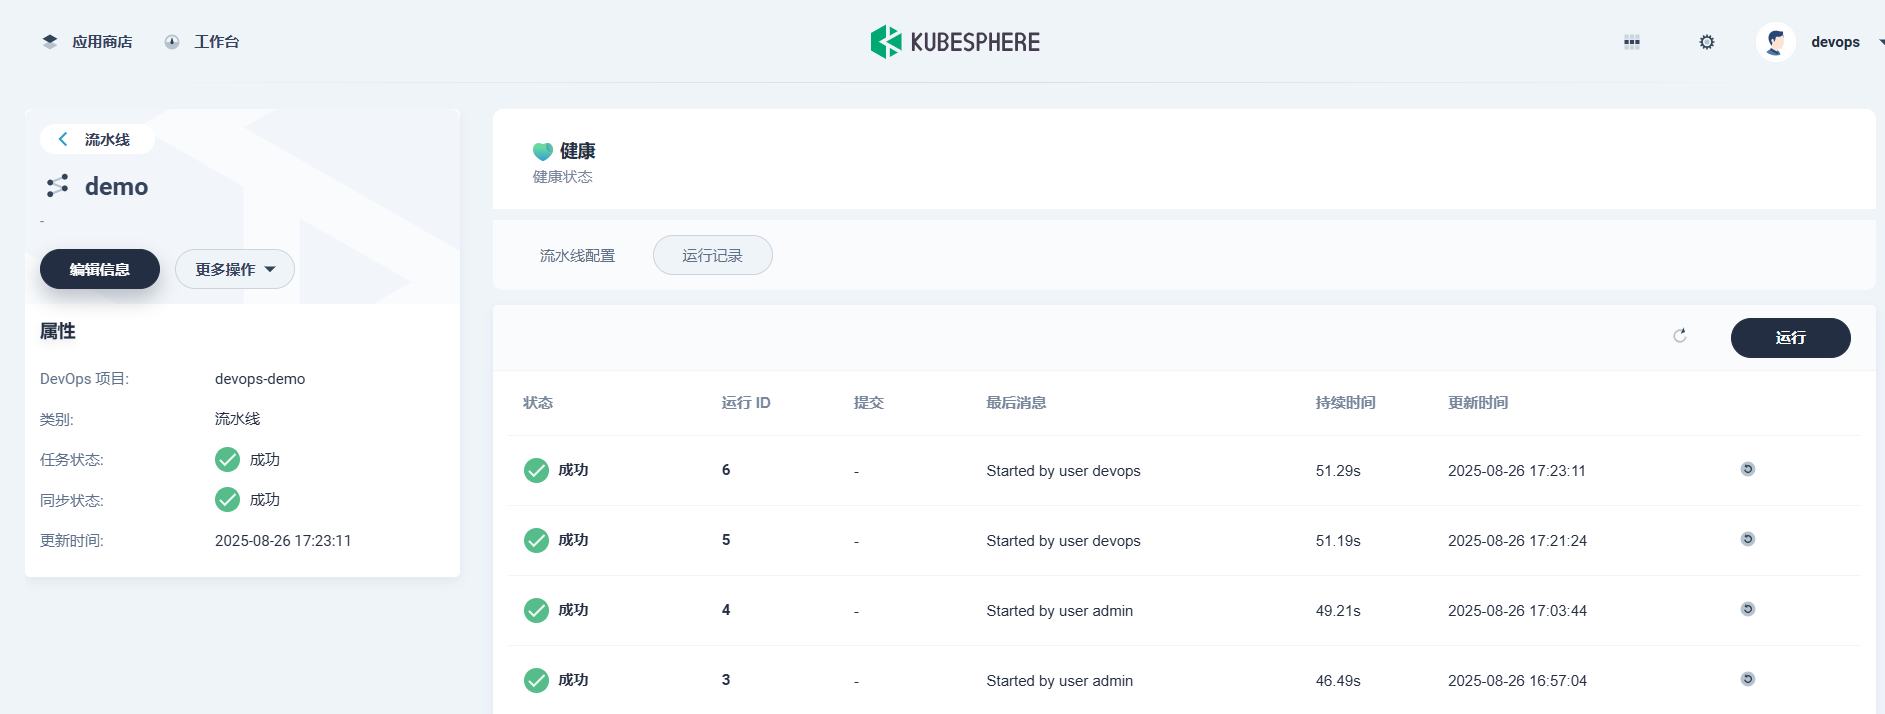Open run ID 6 details
The image size is (1885, 714).
(726, 470)
